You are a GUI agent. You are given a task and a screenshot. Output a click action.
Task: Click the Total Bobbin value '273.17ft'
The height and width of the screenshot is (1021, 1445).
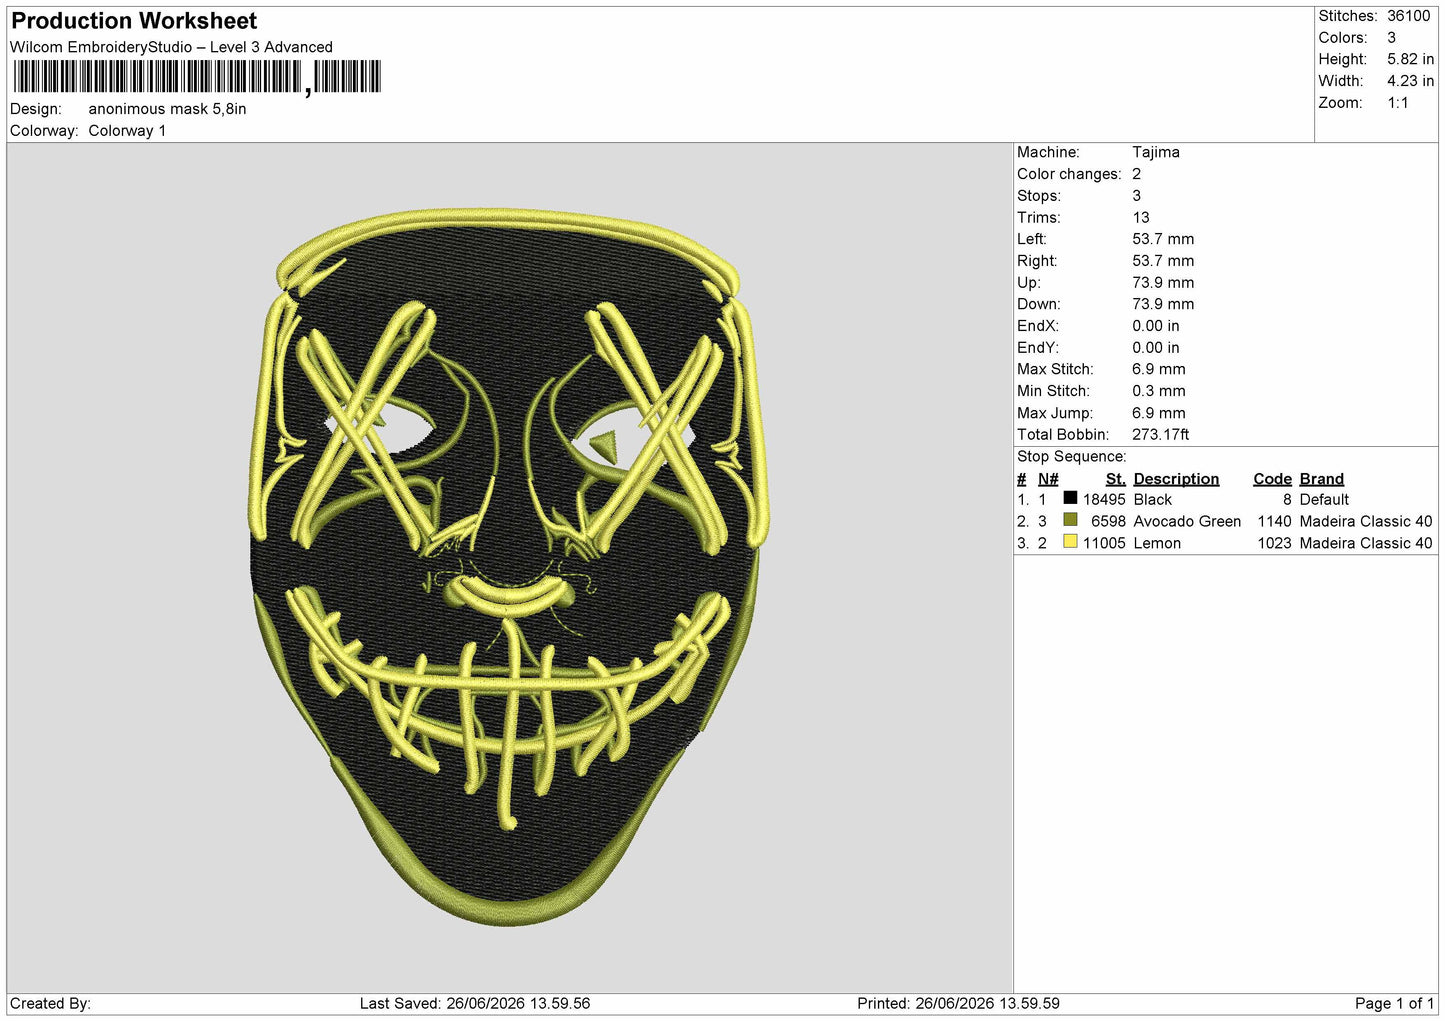[1161, 435]
